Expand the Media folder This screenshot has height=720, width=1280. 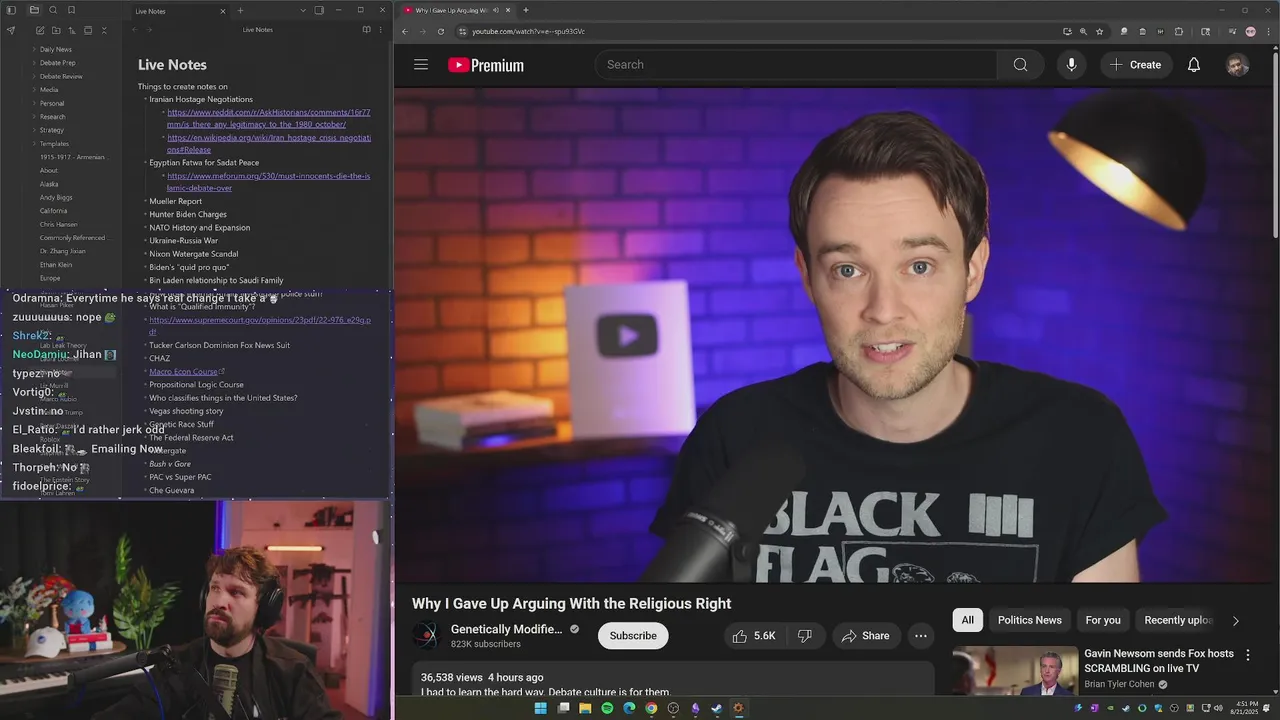pos(49,90)
